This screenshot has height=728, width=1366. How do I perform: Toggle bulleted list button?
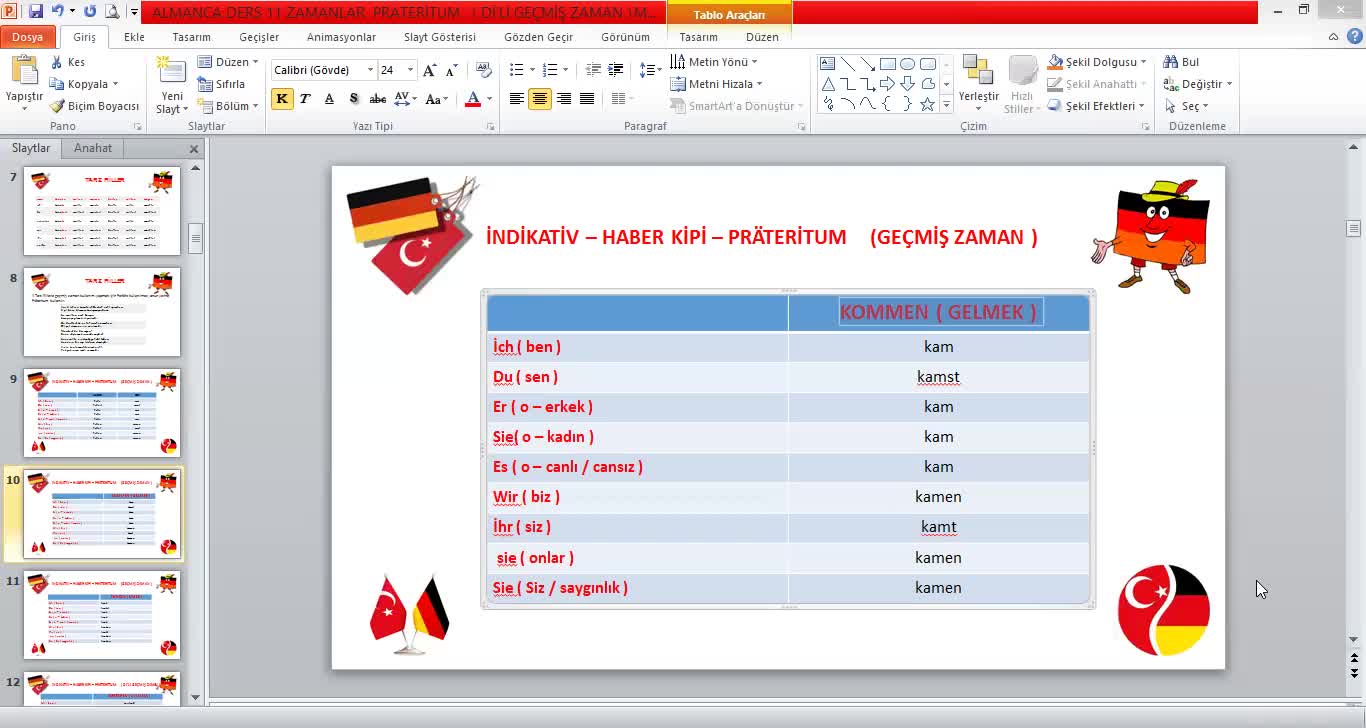[516, 70]
